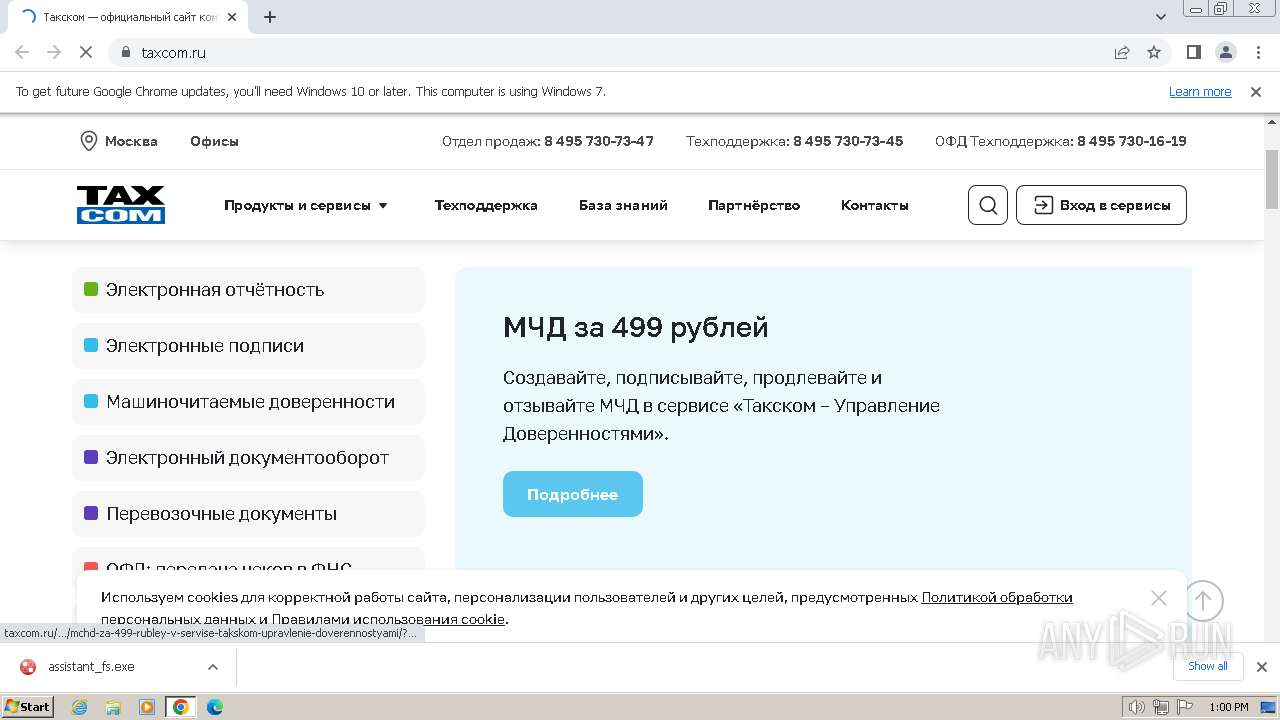This screenshot has width=1280, height=720.
Task: Click Show all downloads
Action: click(x=1208, y=666)
